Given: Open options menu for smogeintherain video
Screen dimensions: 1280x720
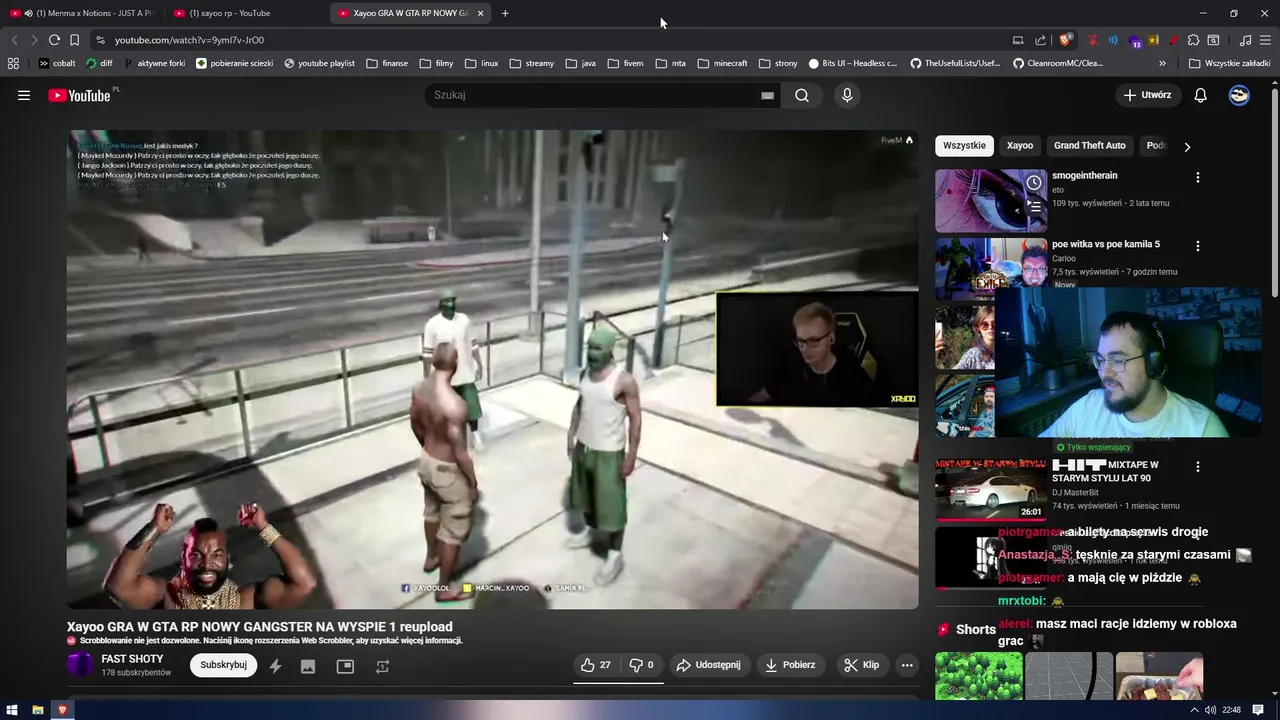Looking at the screenshot, I should pos(1197,177).
